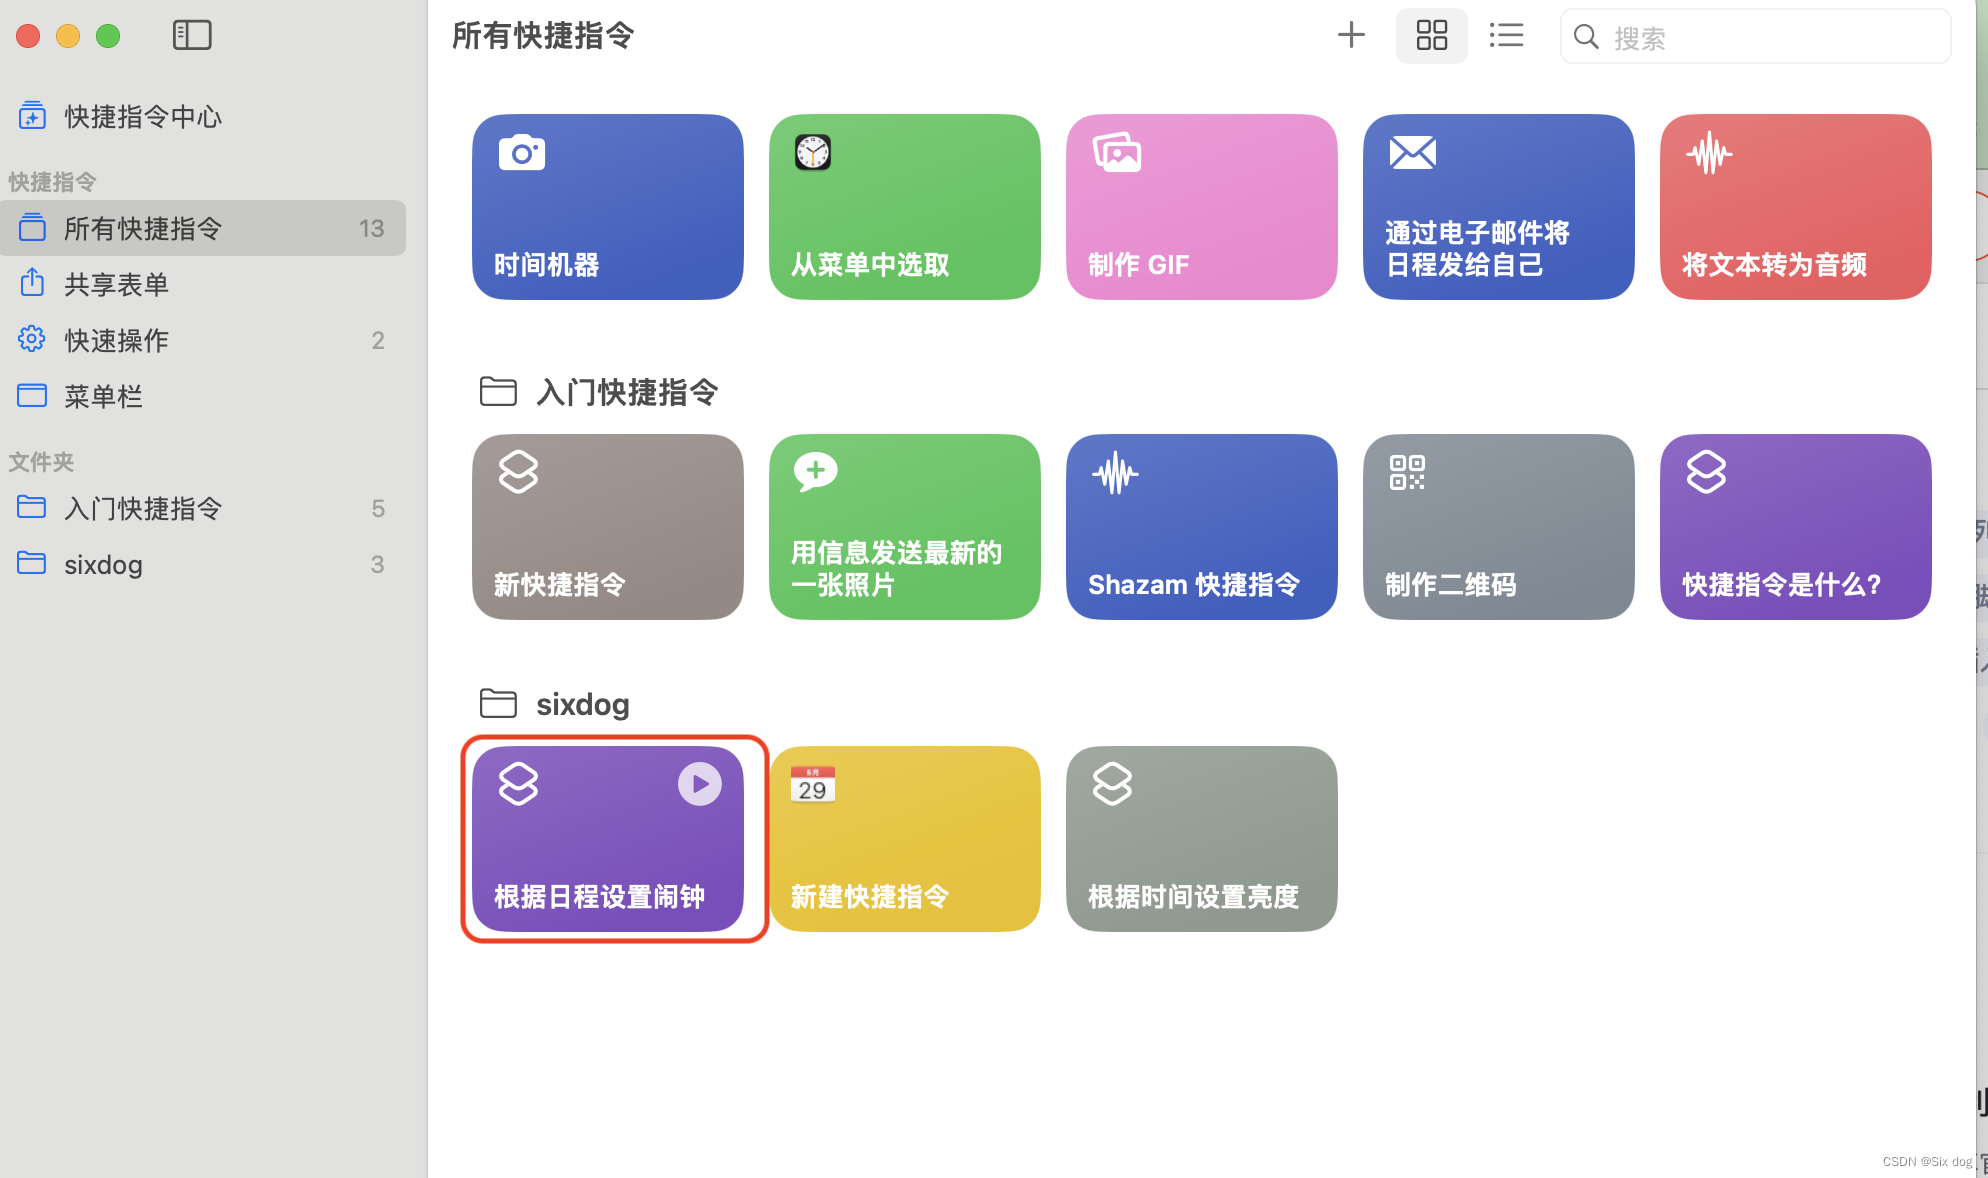Click the yellow 新建快捷指令 tile
Image resolution: width=1988 pixels, height=1178 pixels.
tap(904, 839)
